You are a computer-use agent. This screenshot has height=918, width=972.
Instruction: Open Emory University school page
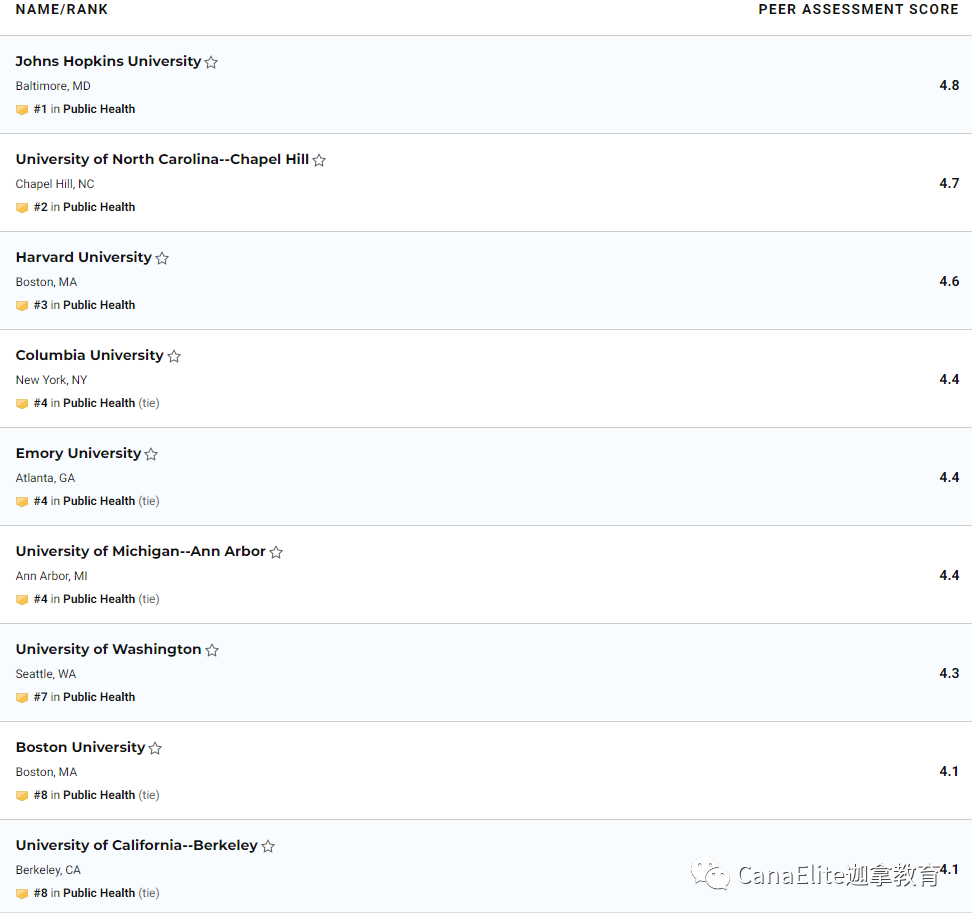click(78, 453)
